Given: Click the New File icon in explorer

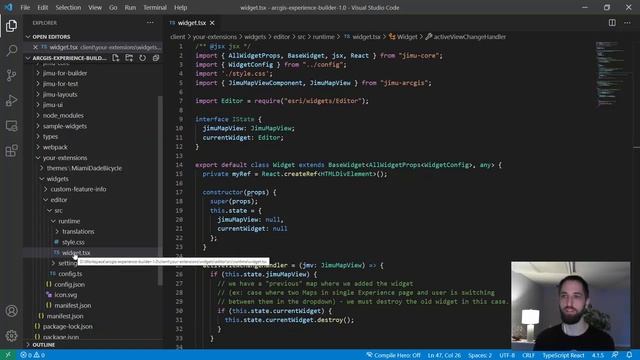Looking at the screenshot, I should click(x=116, y=58).
